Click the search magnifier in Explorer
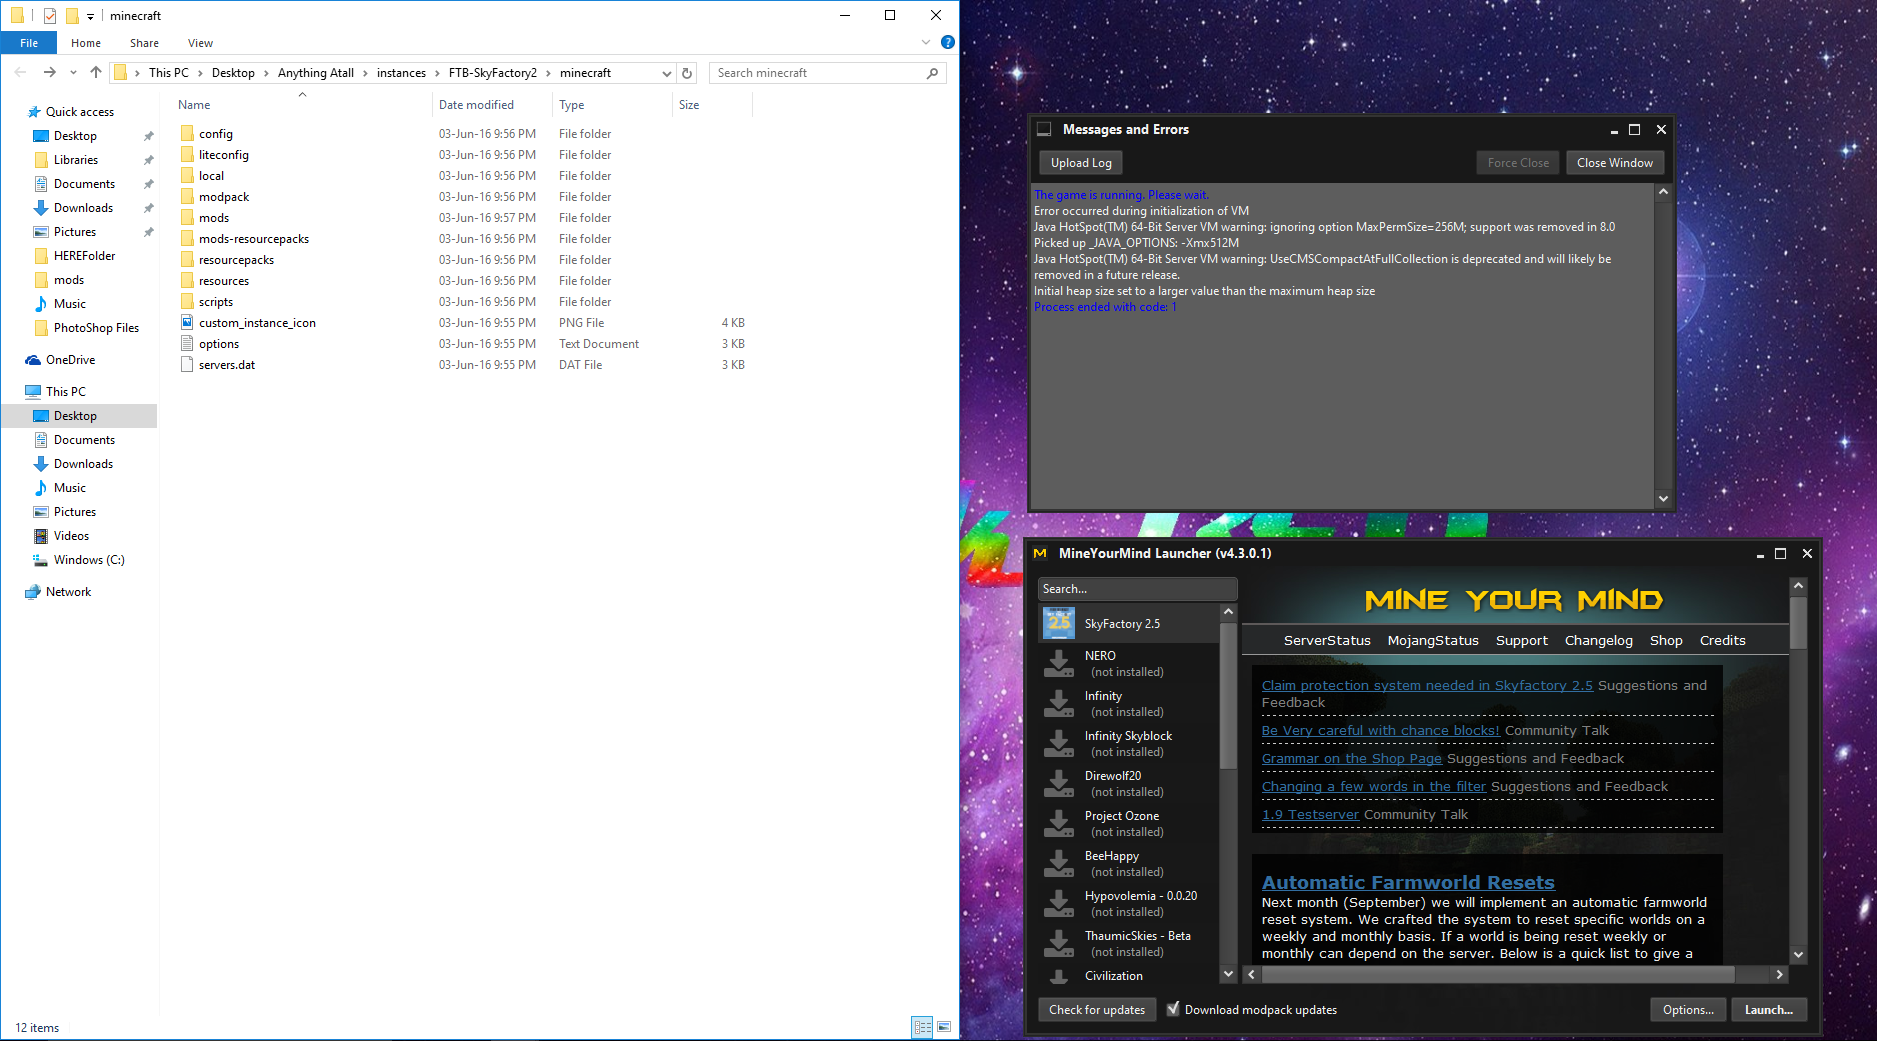 tap(932, 73)
